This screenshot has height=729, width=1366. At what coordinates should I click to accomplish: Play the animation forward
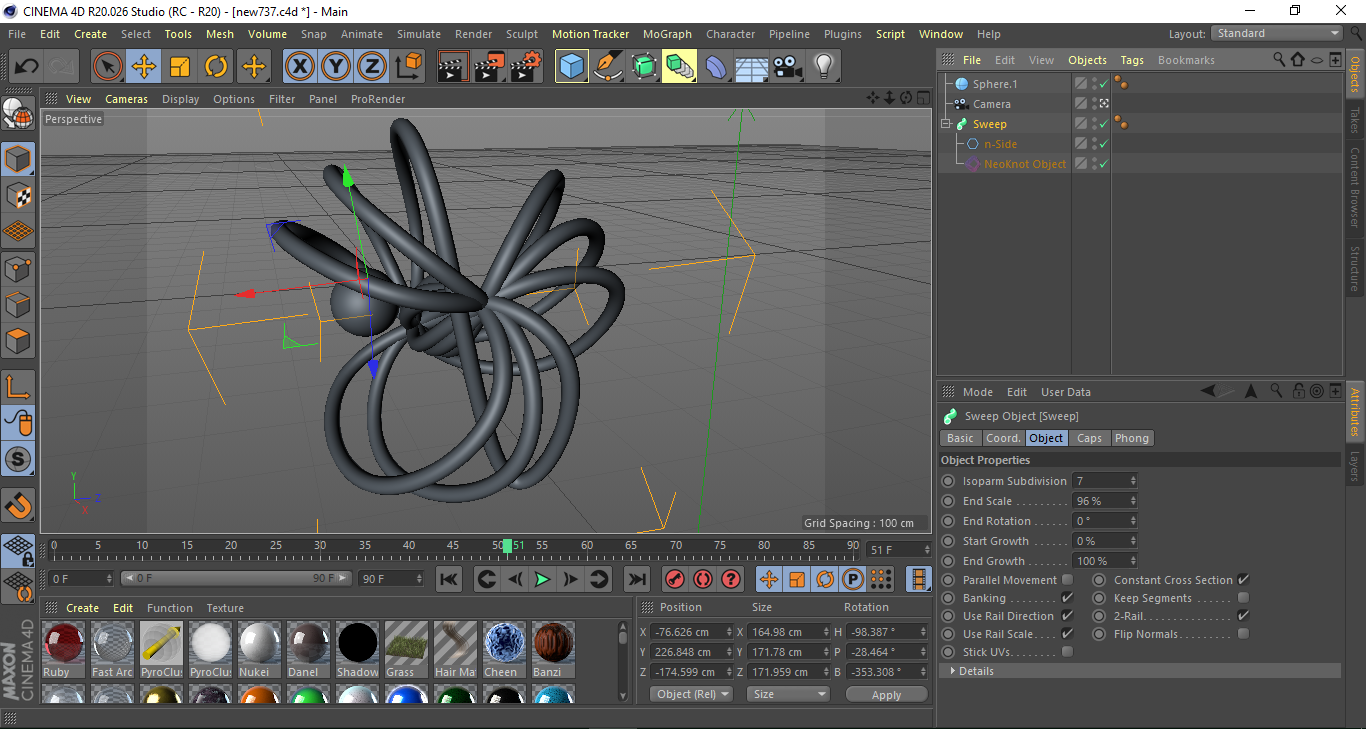tap(542, 579)
